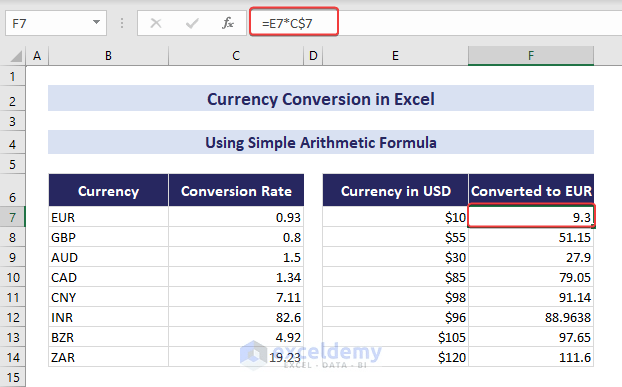Select column A header

[x=37, y=56]
